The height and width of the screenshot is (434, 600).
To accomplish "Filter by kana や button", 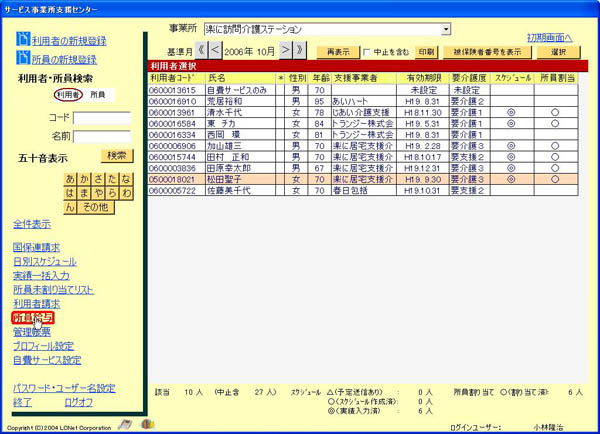I will [x=98, y=193].
